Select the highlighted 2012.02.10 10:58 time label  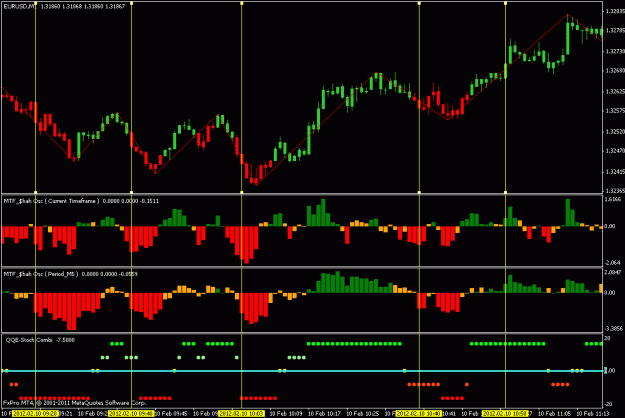(x=505, y=414)
